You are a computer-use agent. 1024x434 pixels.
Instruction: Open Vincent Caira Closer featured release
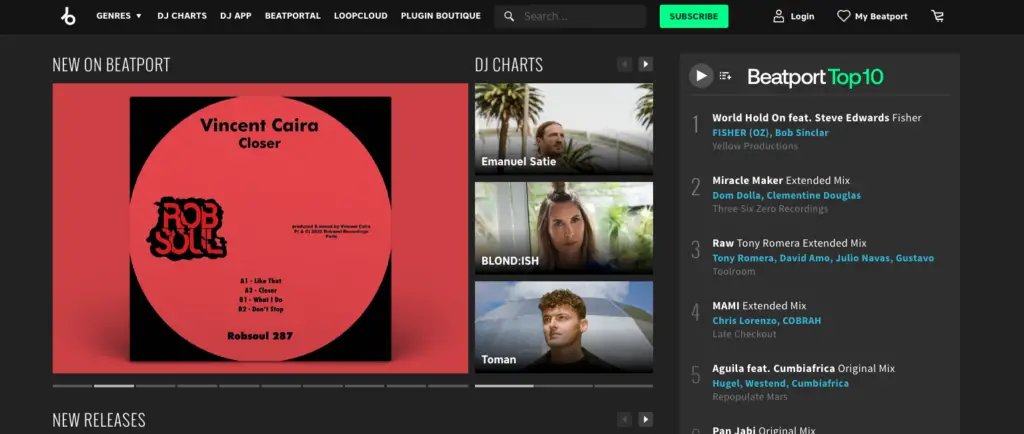point(260,228)
